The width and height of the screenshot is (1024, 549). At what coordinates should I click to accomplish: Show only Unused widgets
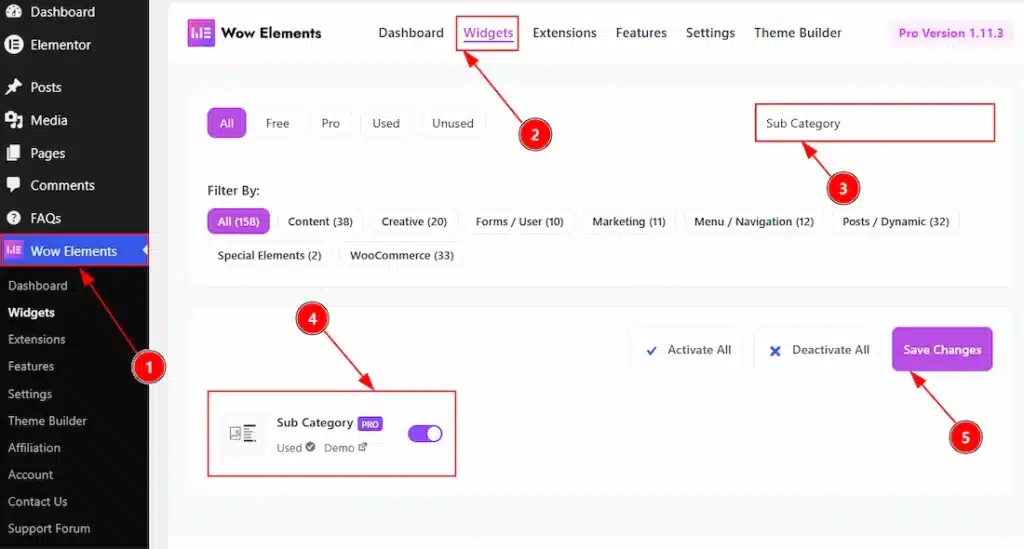[x=453, y=123]
